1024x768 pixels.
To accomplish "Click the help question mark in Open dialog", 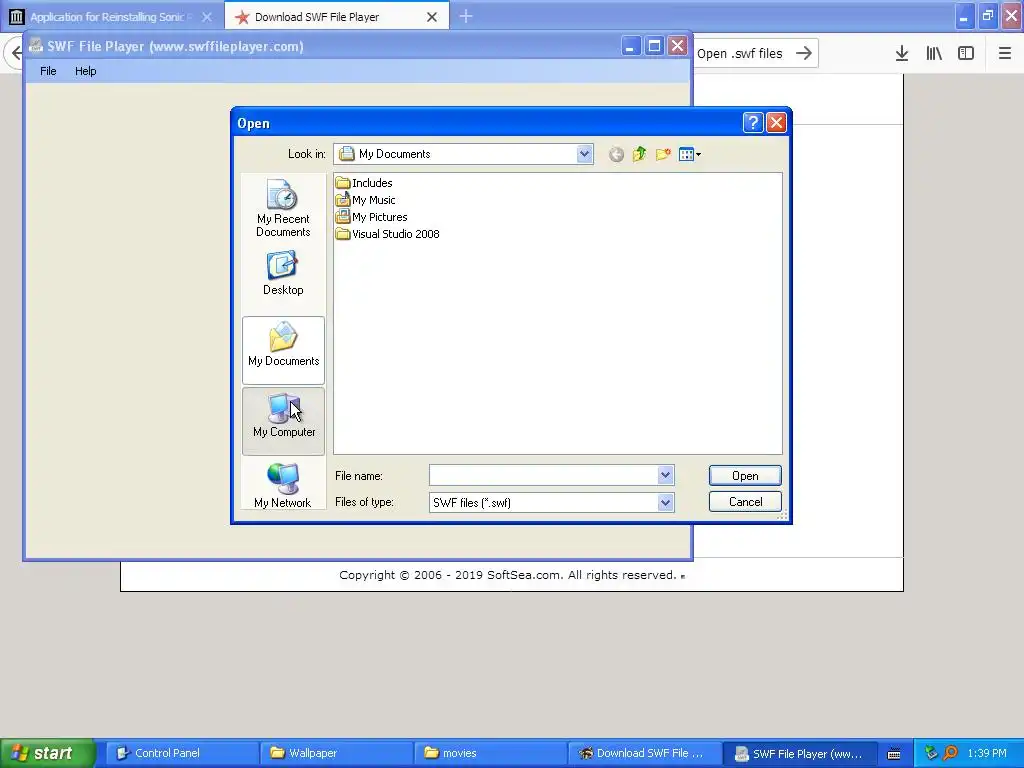I will coord(752,123).
